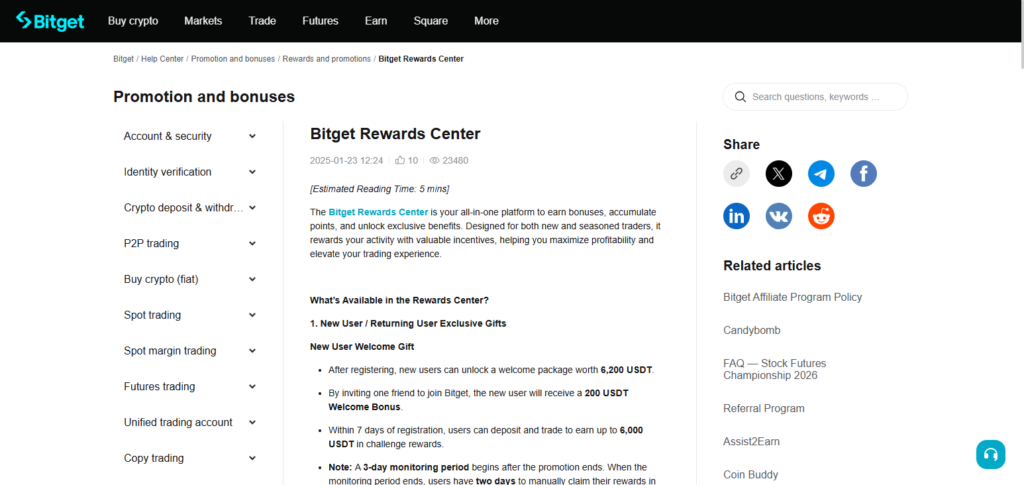The height and width of the screenshot is (485, 1024).
Task: Share the article on Telegram
Action: (822, 174)
